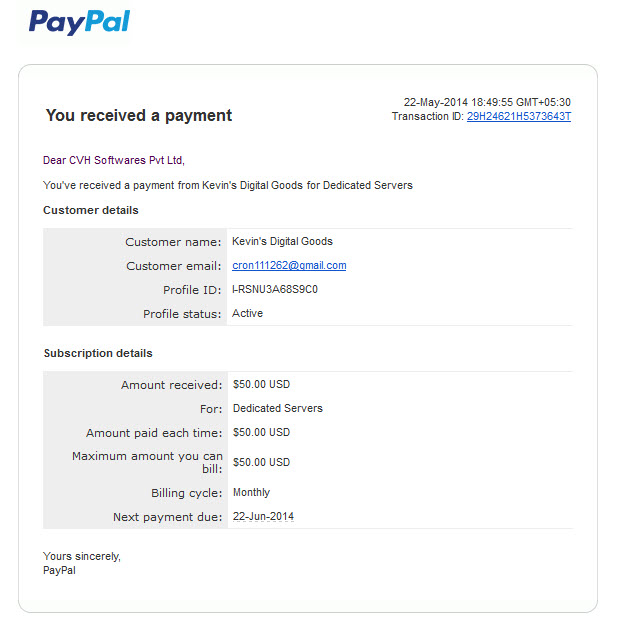Click the "Yours sincerely, PayPal" signature
632x636 pixels.
pyautogui.click(x=82, y=563)
